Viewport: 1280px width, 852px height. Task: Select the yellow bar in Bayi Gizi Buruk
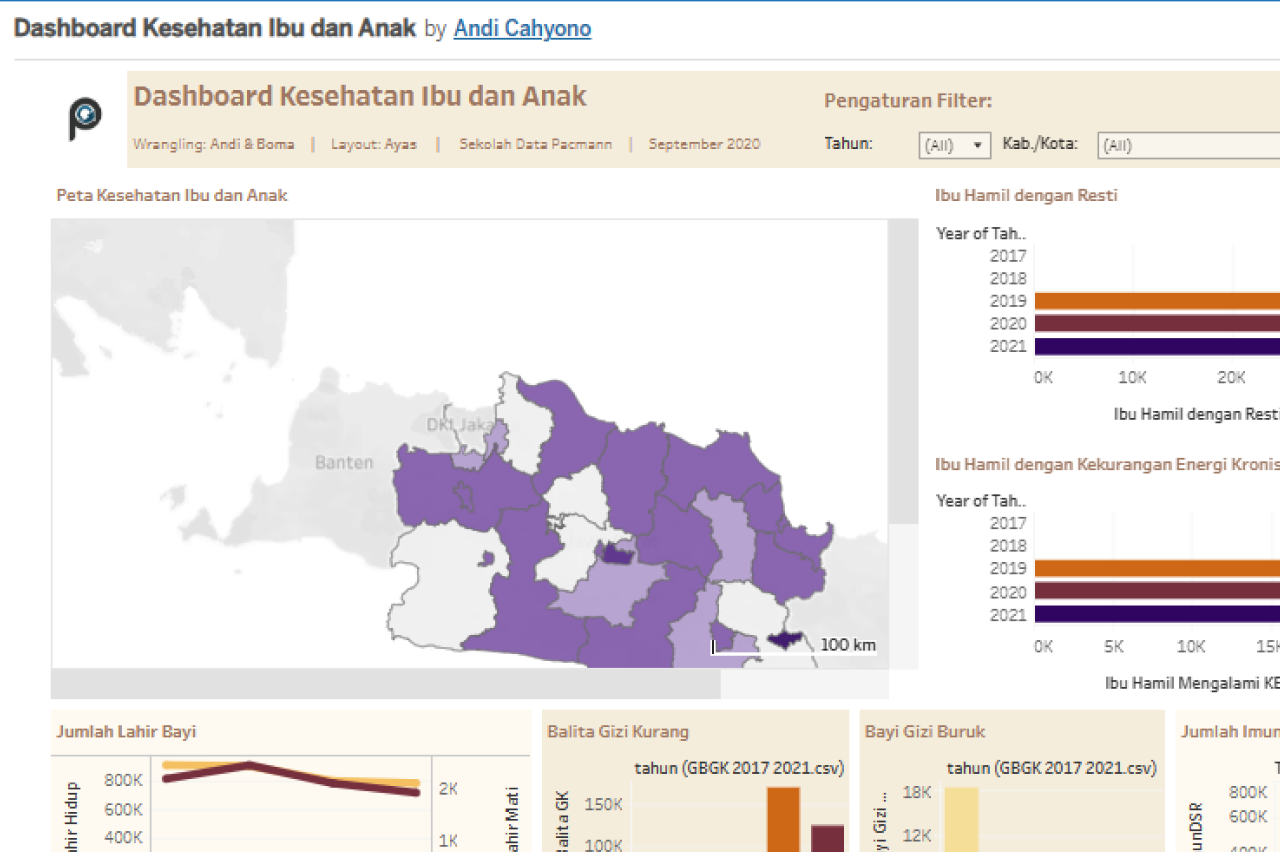[962, 818]
